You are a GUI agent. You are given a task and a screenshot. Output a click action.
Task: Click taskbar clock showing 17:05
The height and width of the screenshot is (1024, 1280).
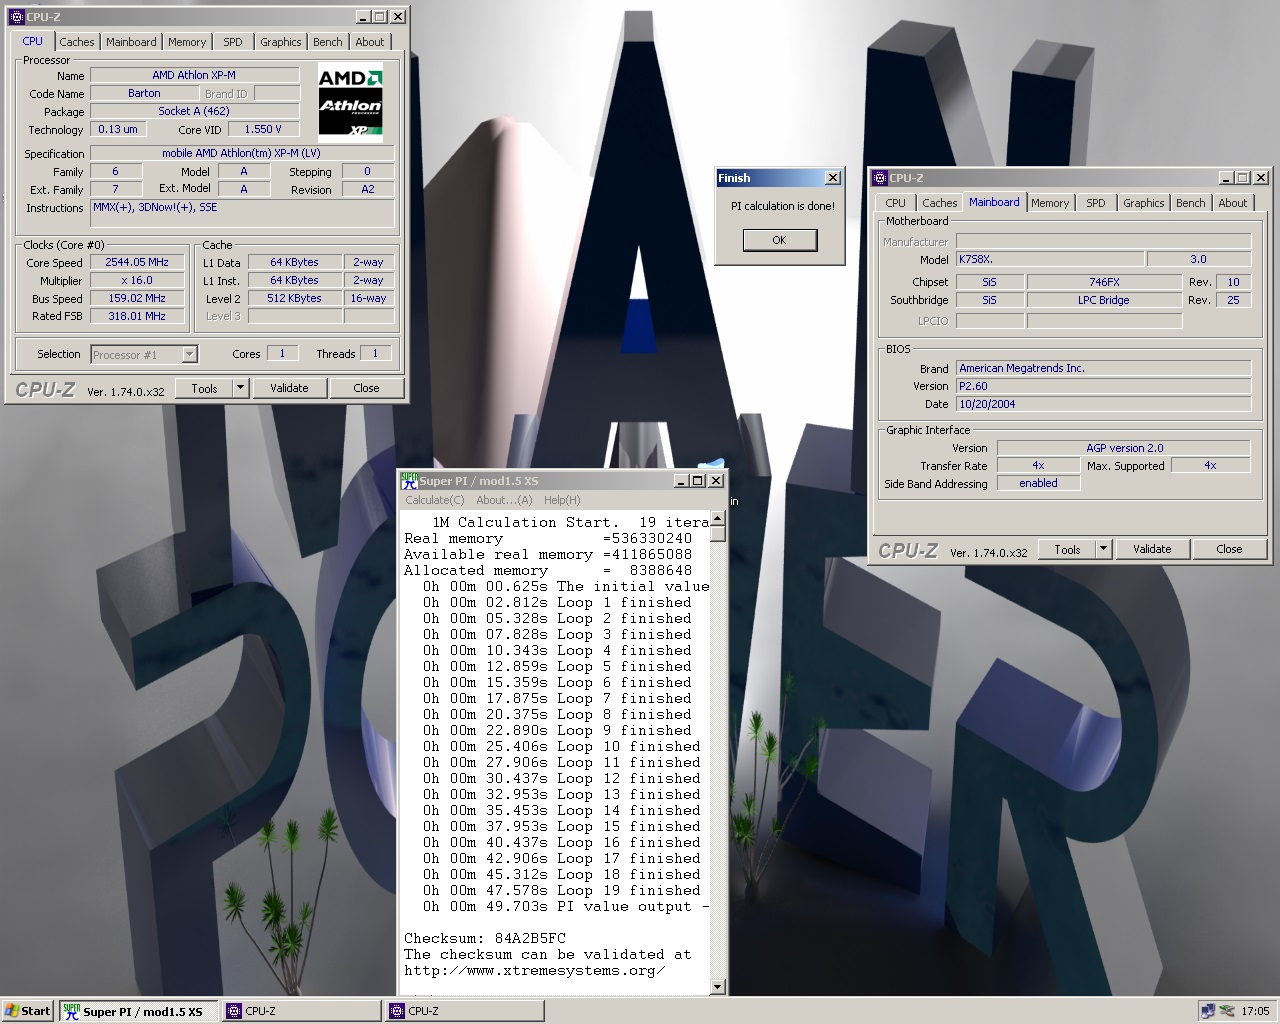pos(1255,1011)
